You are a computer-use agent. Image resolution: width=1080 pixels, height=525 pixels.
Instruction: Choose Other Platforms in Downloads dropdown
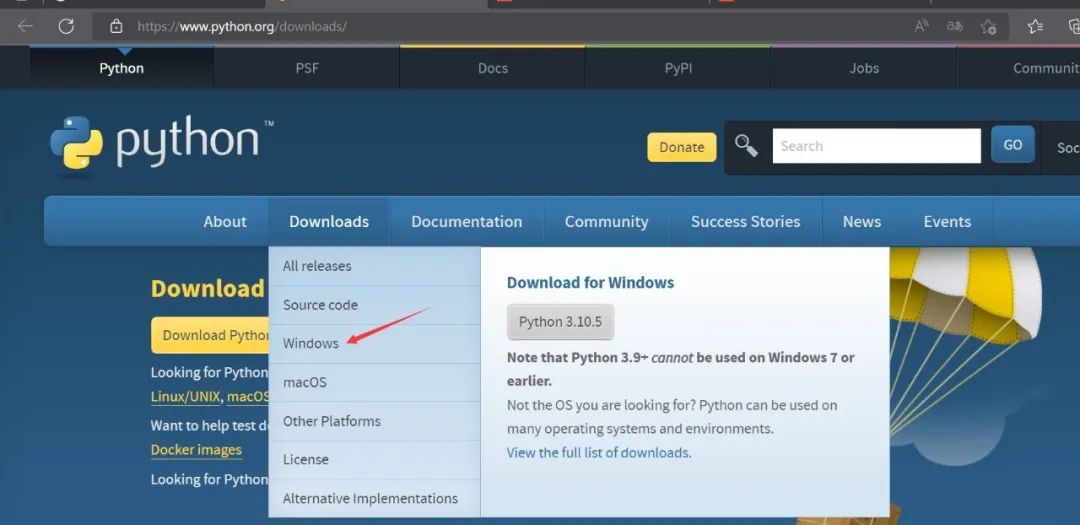click(374, 421)
